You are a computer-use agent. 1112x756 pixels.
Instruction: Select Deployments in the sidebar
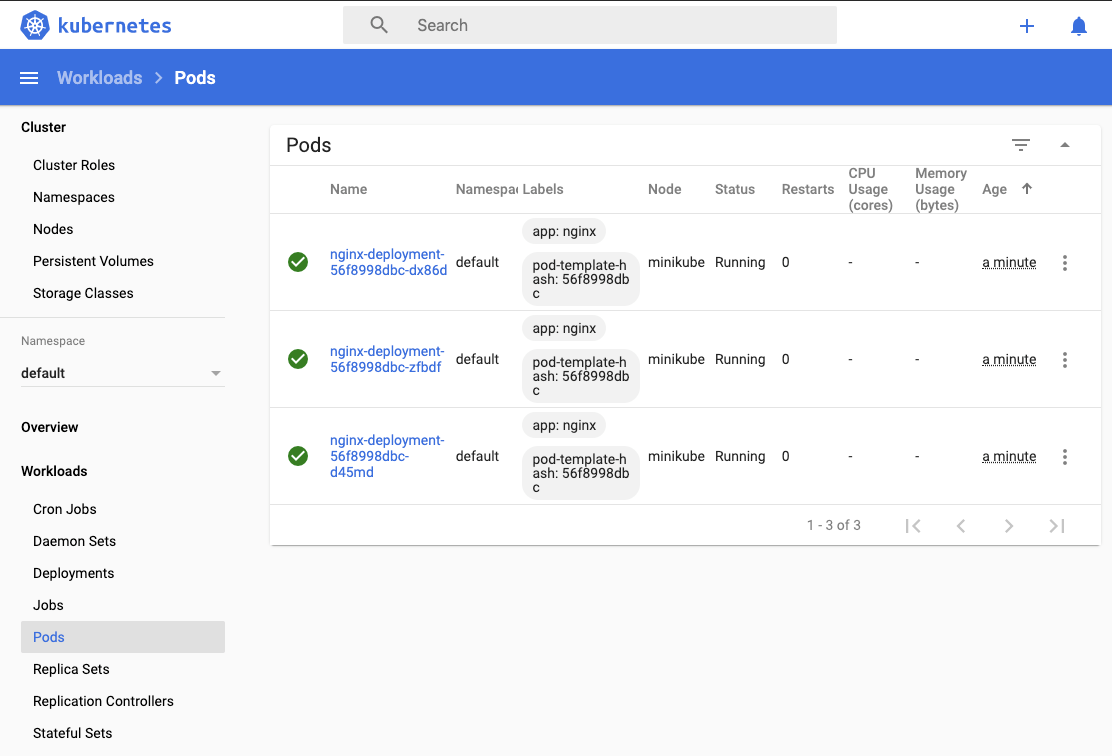tap(74, 573)
